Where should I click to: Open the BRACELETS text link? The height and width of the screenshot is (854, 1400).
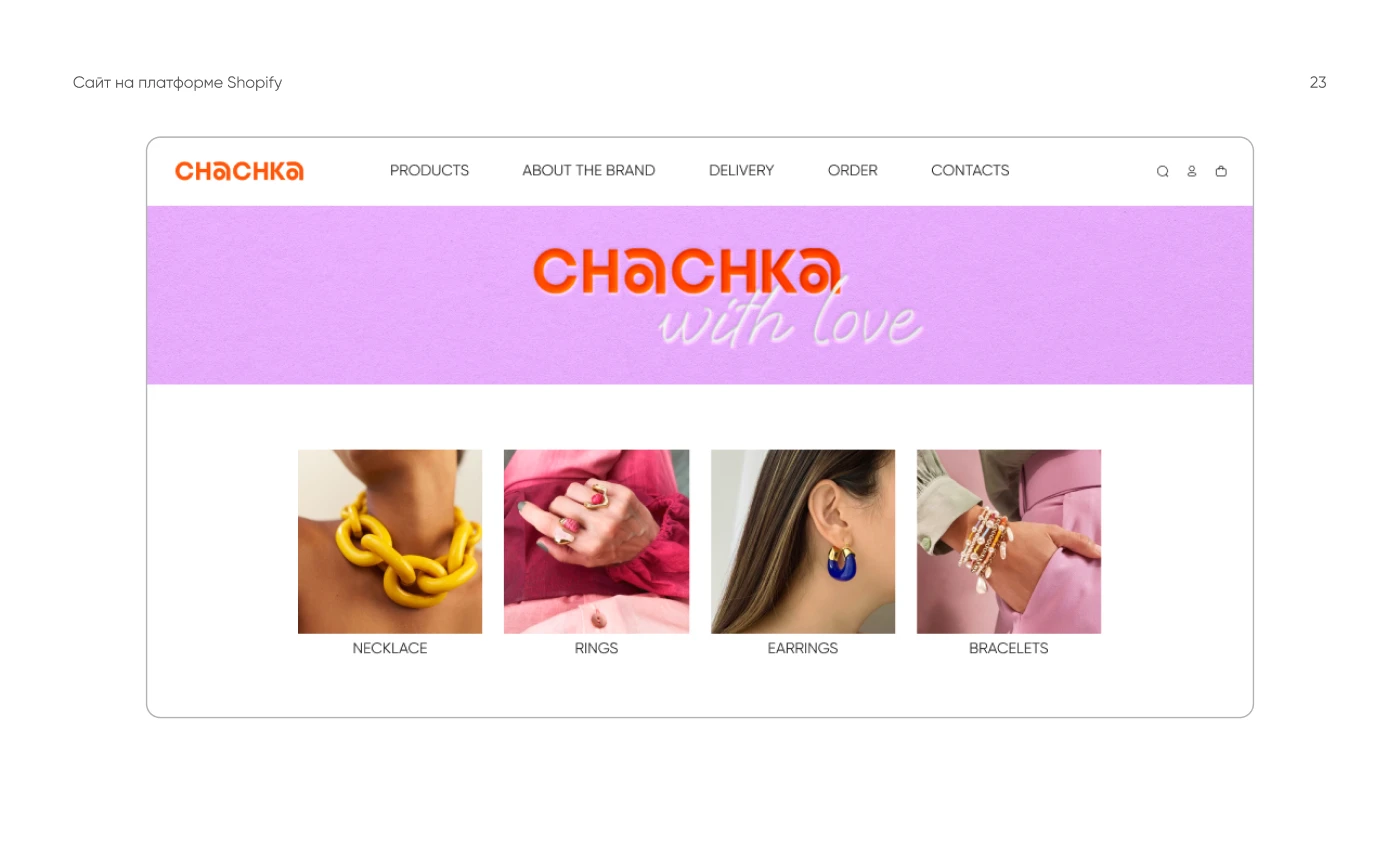(1009, 648)
